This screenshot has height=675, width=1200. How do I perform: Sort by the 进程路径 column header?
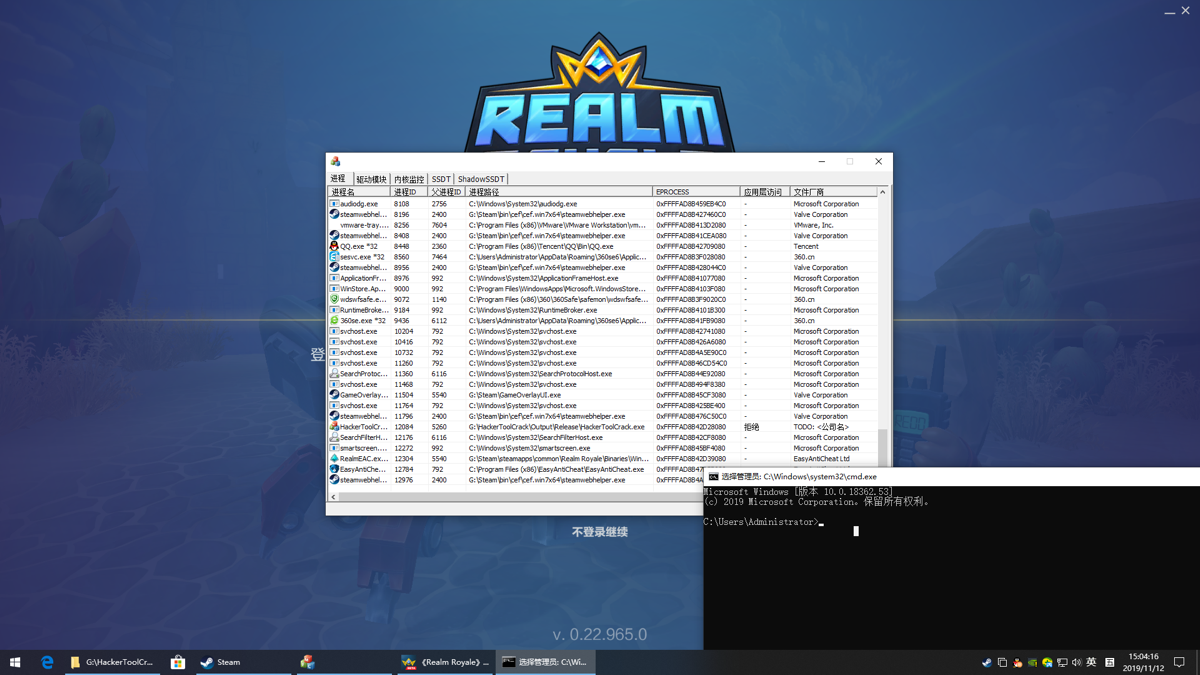[559, 192]
